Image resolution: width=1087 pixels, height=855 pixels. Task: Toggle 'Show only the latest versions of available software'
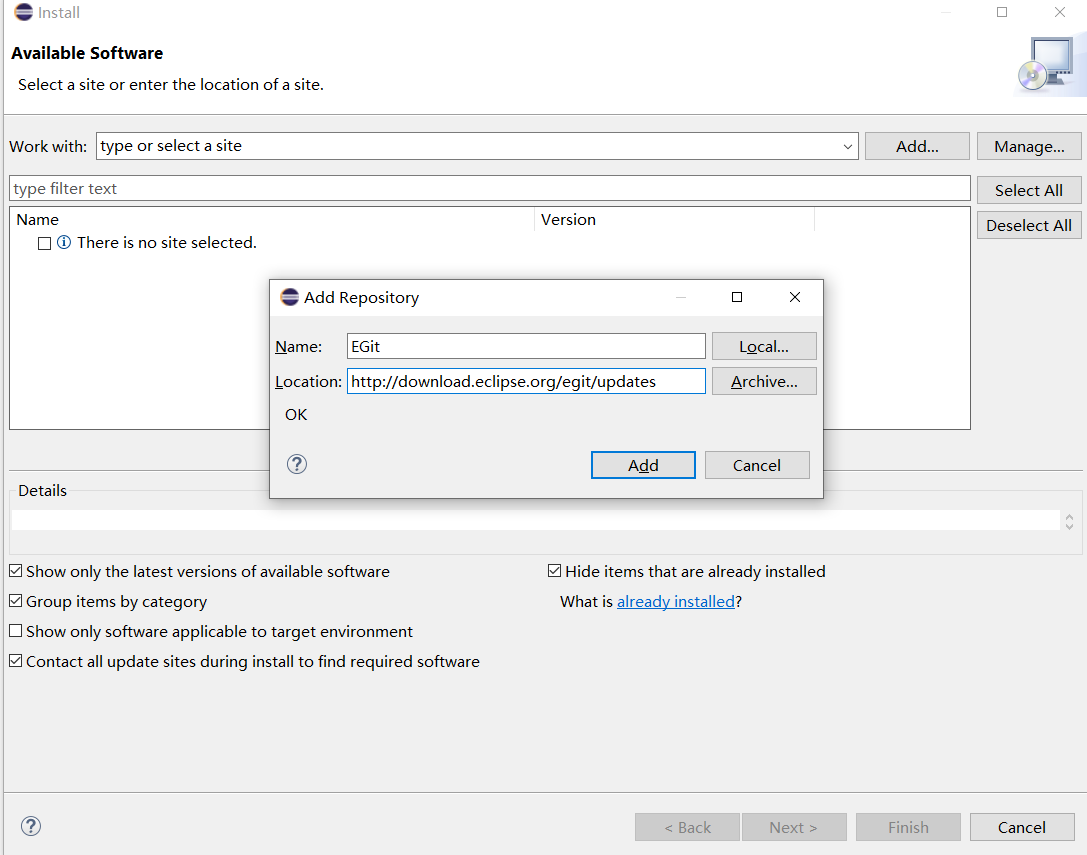16,571
